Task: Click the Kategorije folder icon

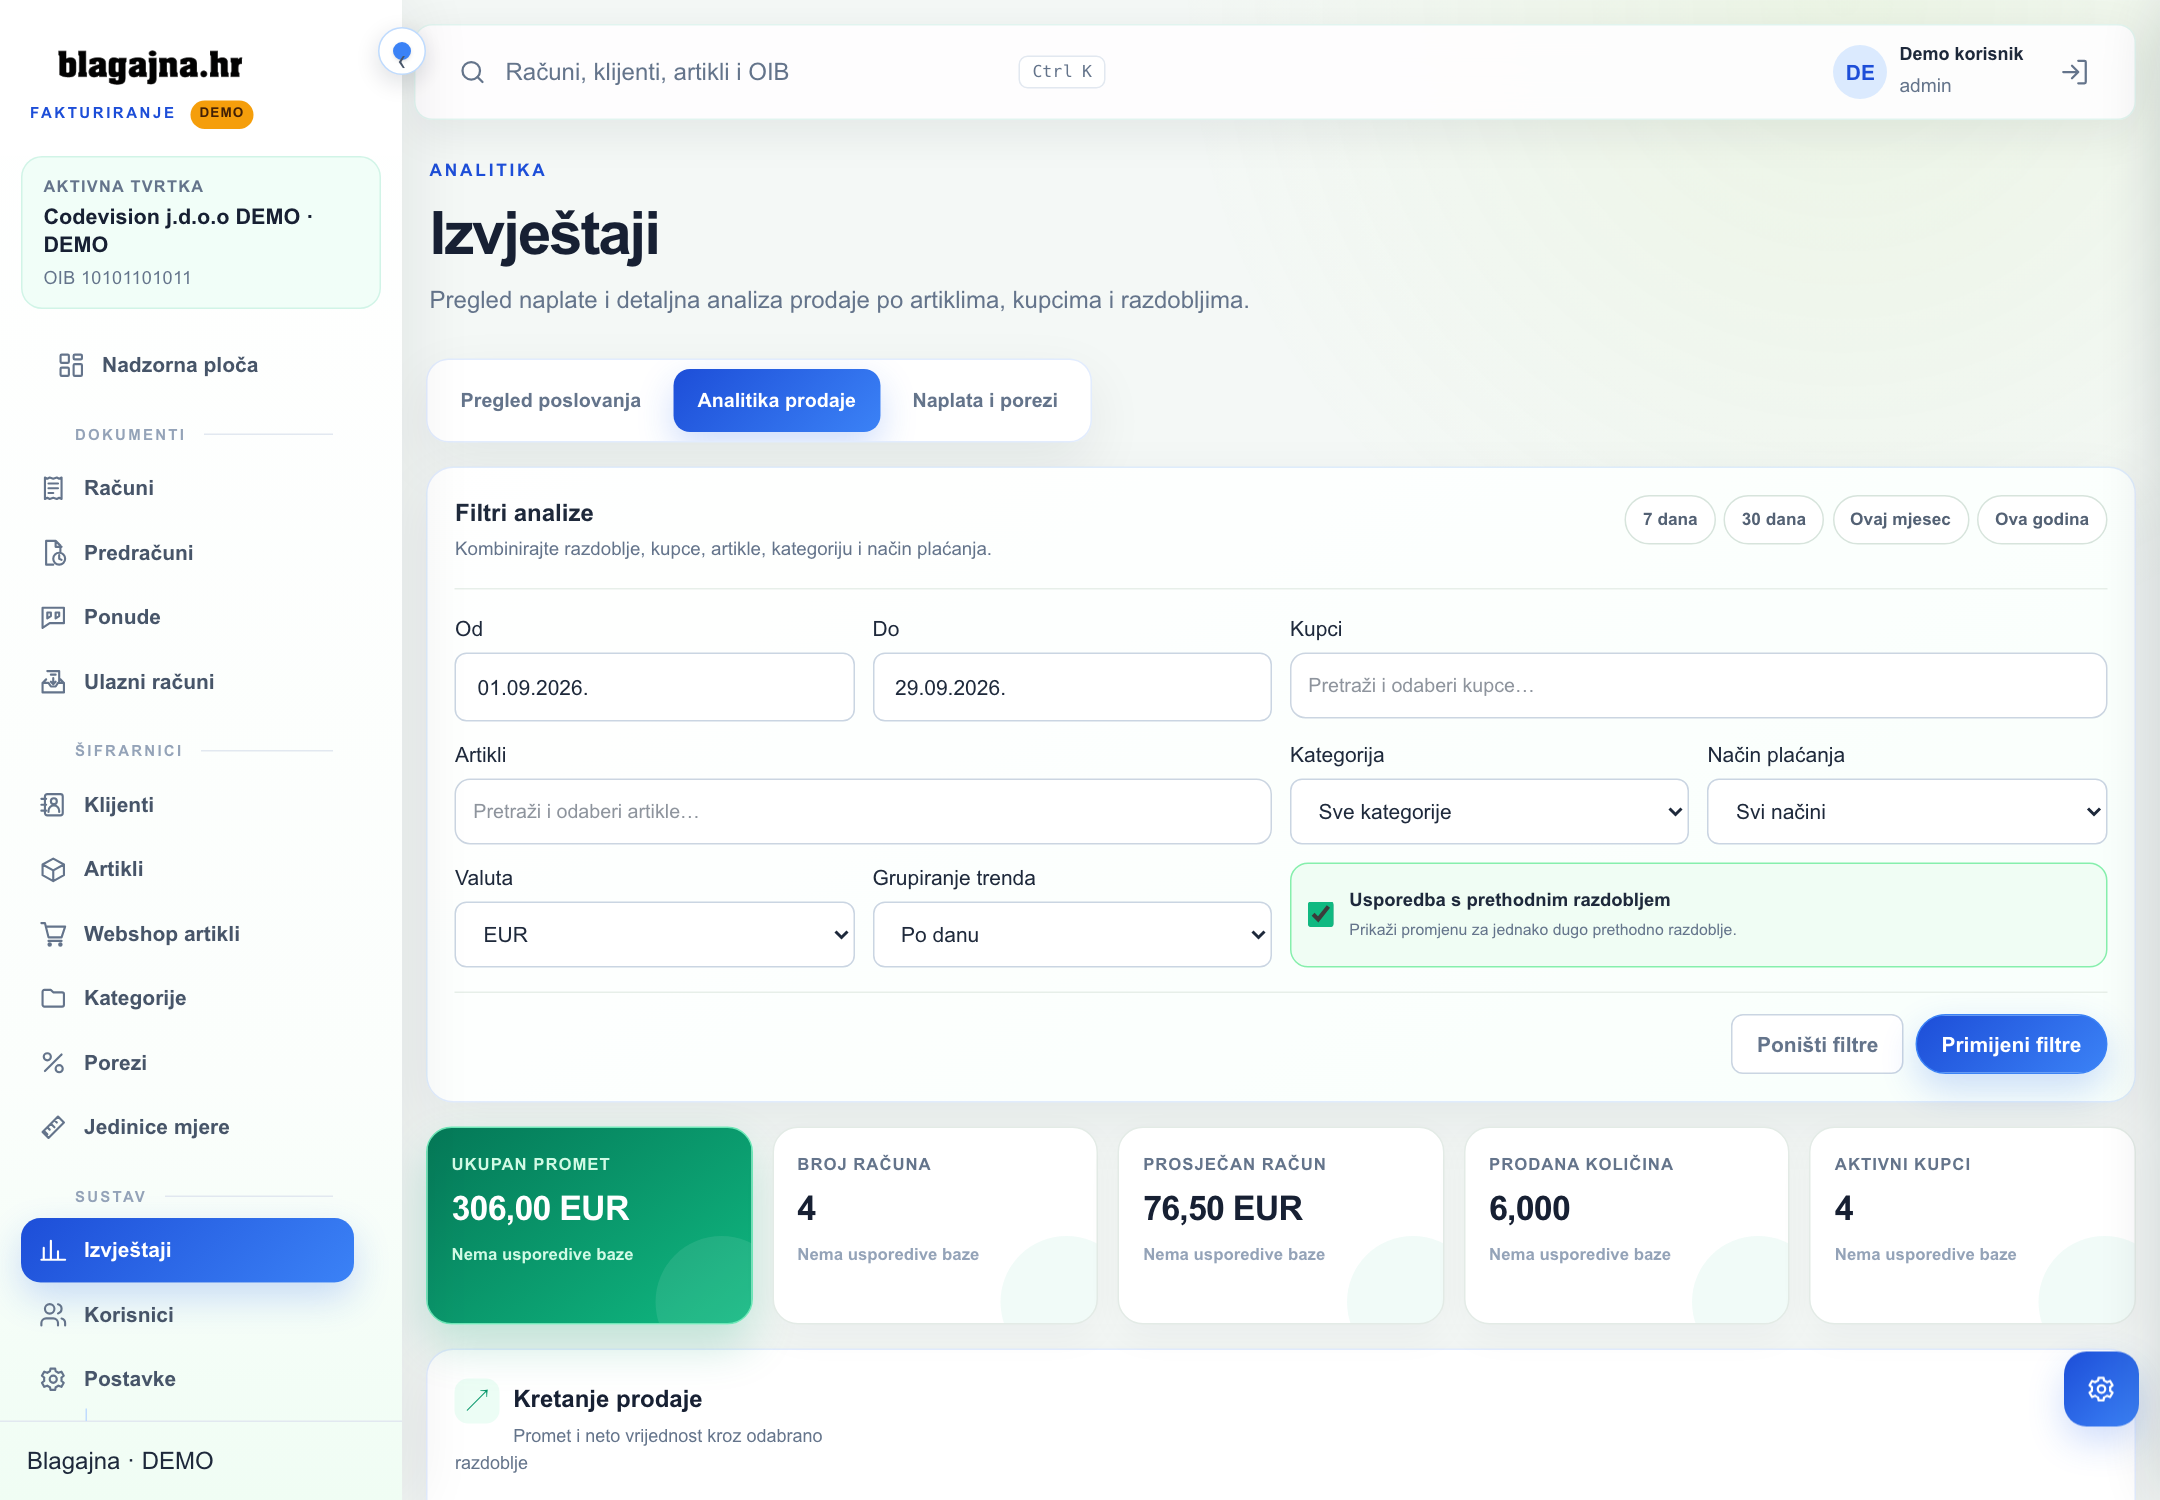Action: 53,998
